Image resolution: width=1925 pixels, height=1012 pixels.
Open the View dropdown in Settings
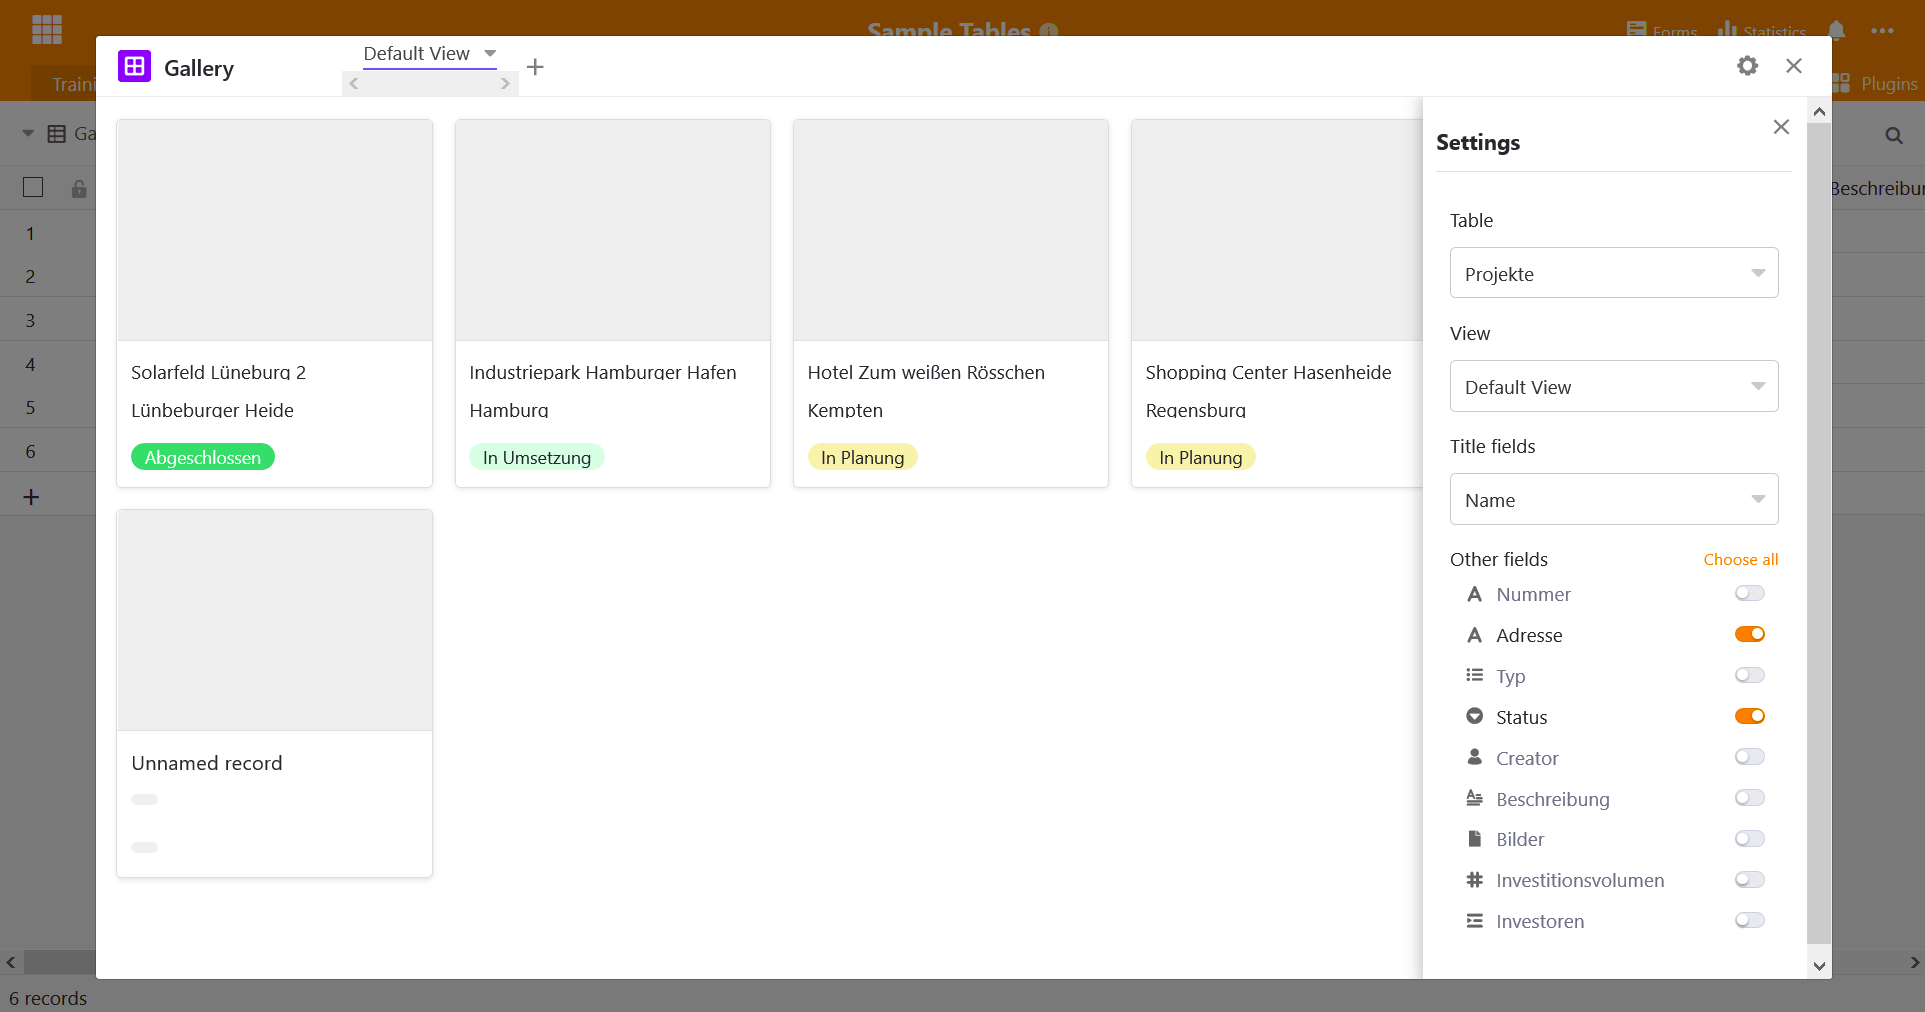1613,387
